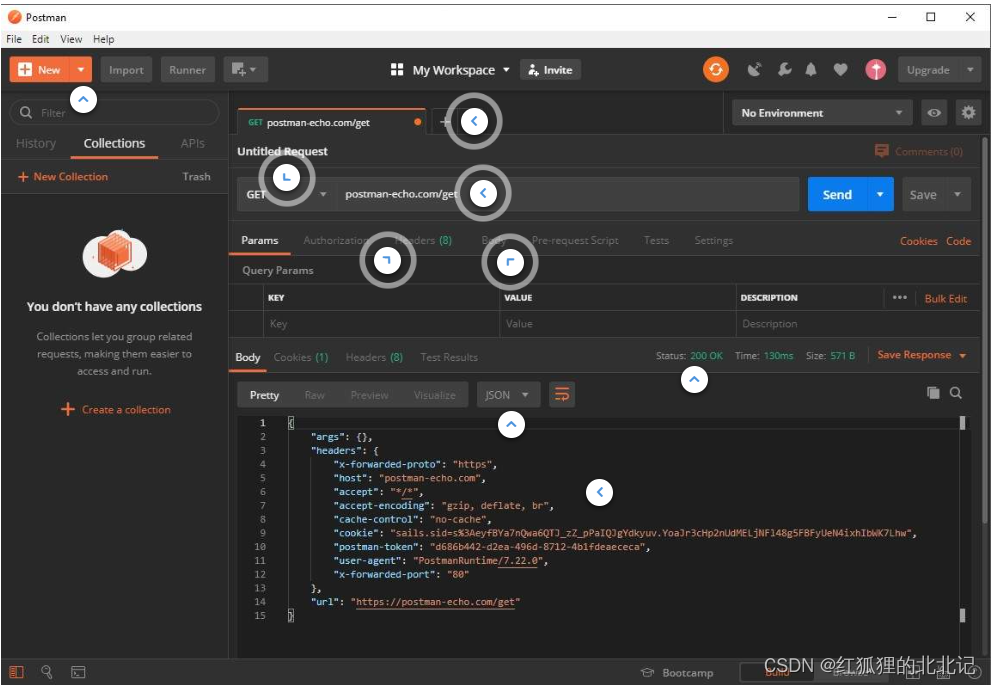Click the orange New button

39,70
